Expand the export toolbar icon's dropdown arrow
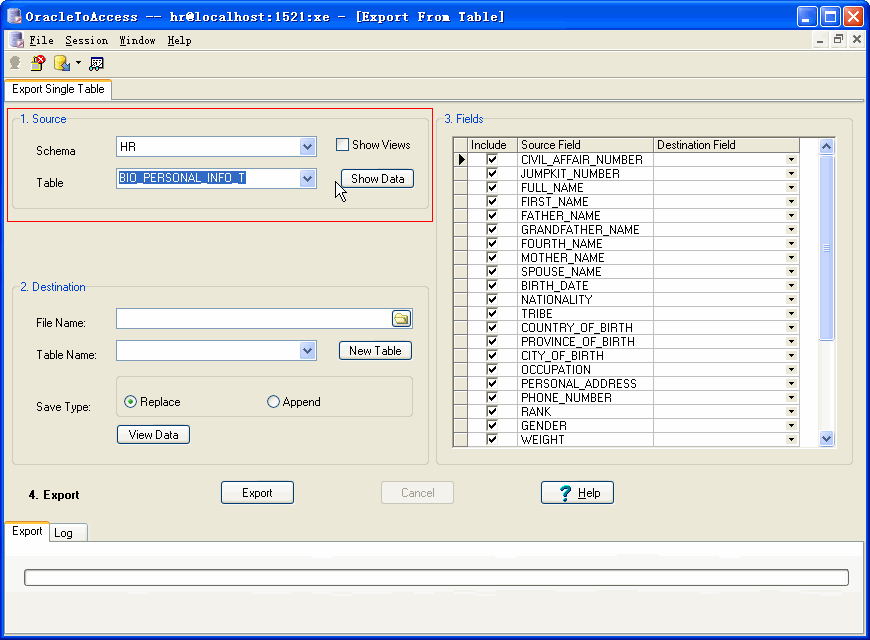This screenshot has height=640, width=870. [x=78, y=63]
